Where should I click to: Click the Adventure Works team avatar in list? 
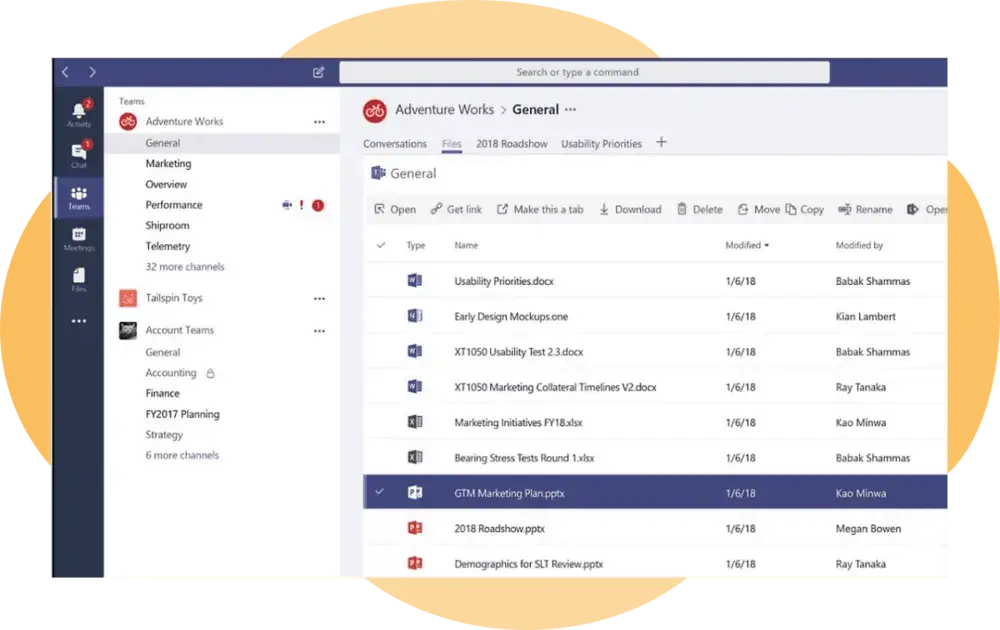click(x=128, y=121)
